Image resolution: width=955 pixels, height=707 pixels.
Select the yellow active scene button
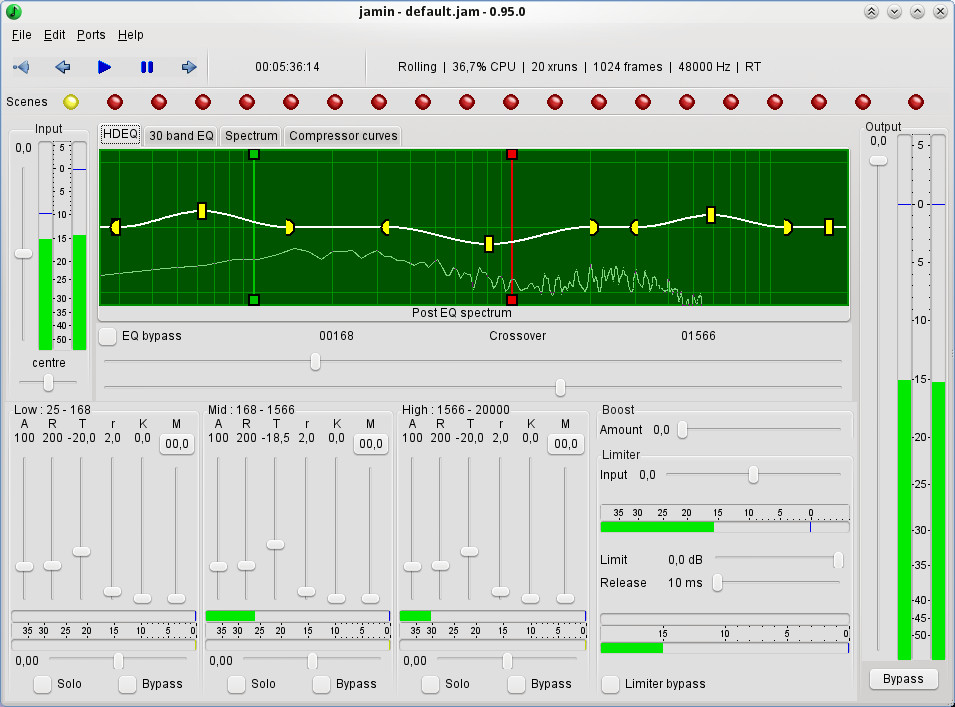(x=71, y=102)
